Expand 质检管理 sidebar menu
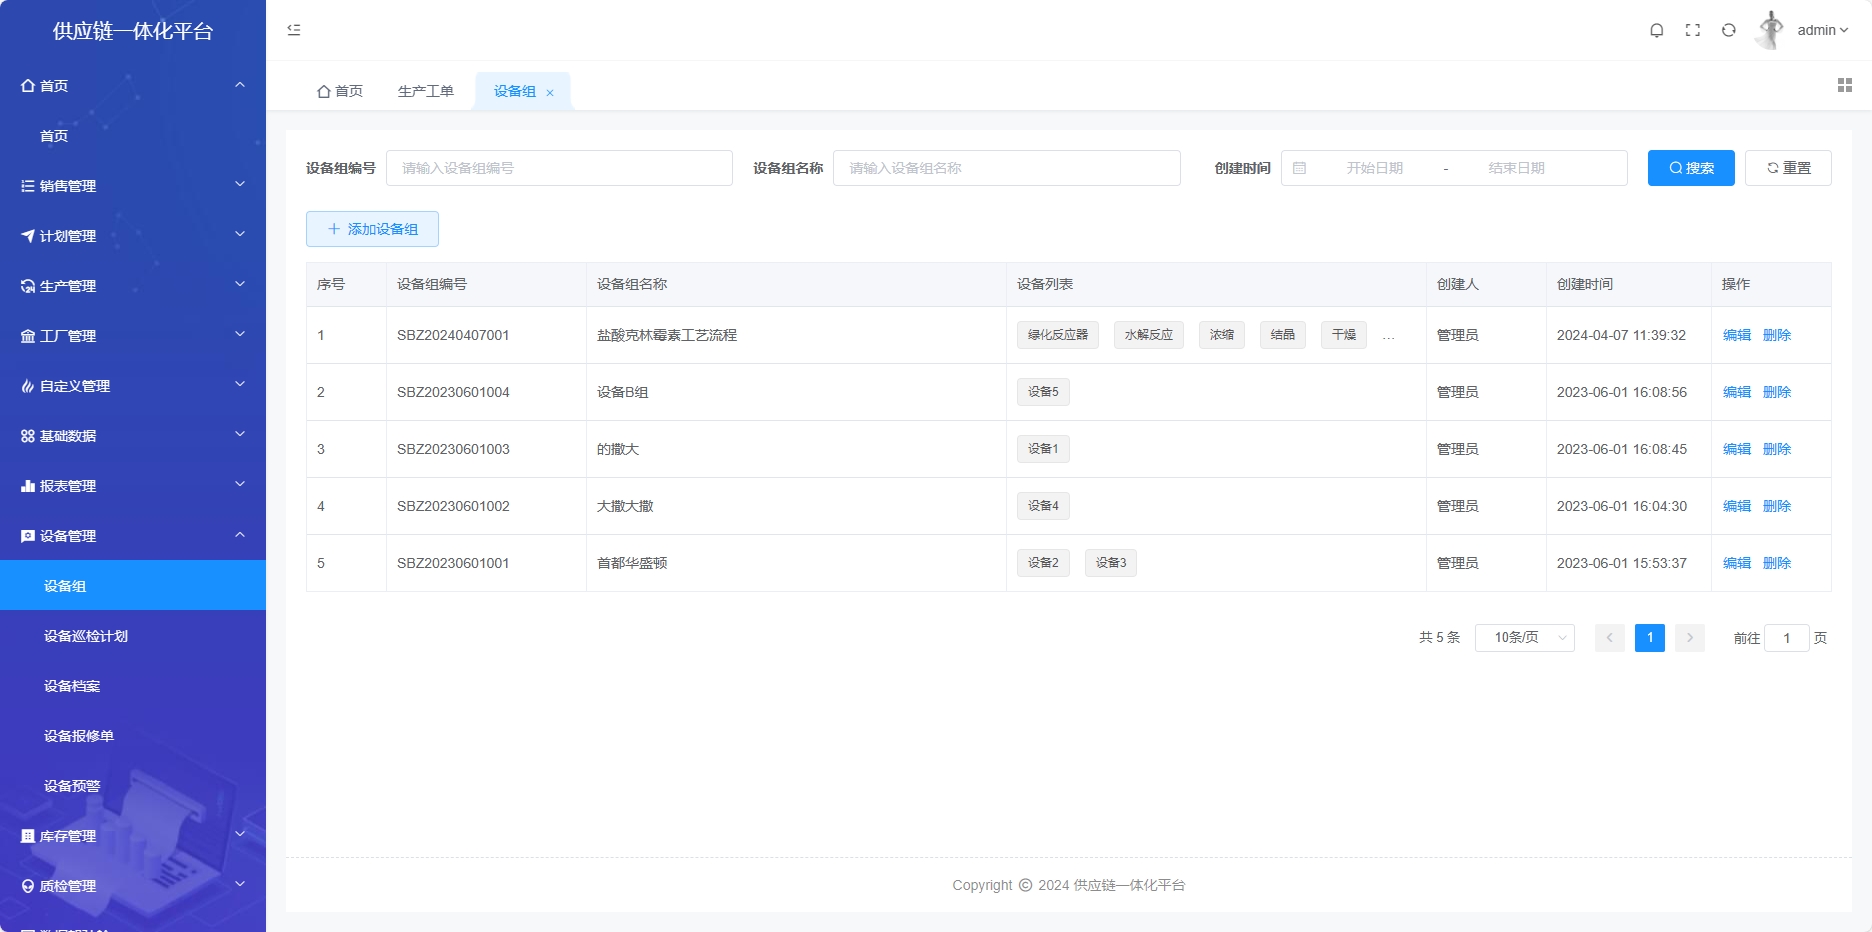Image resolution: width=1872 pixels, height=932 pixels. coord(133,886)
